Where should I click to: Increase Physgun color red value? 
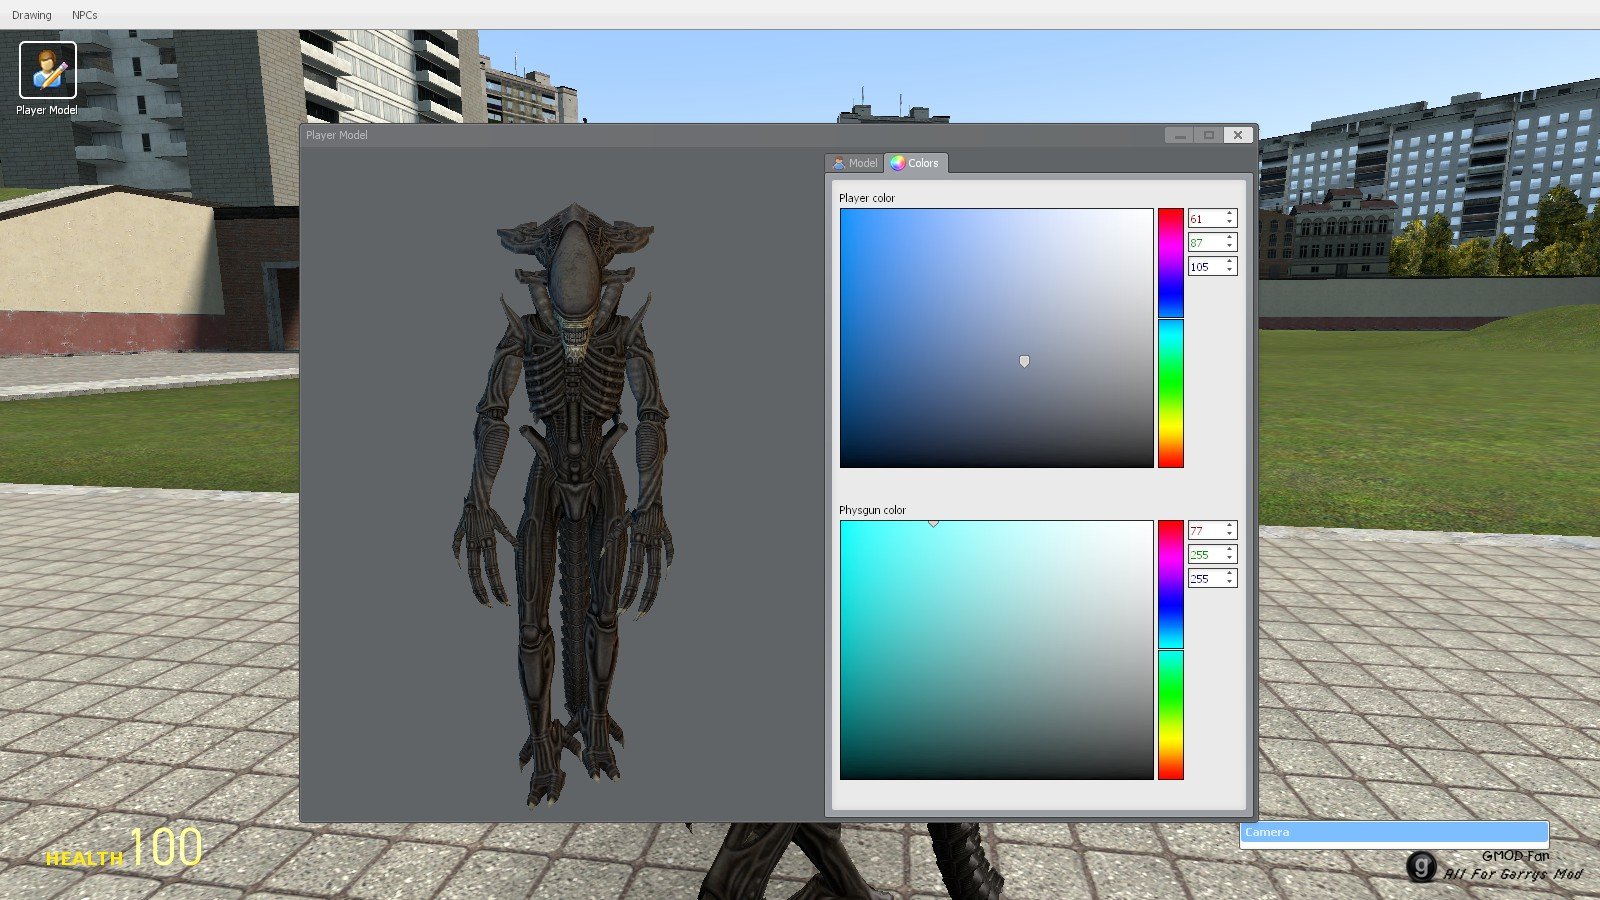(x=1230, y=526)
